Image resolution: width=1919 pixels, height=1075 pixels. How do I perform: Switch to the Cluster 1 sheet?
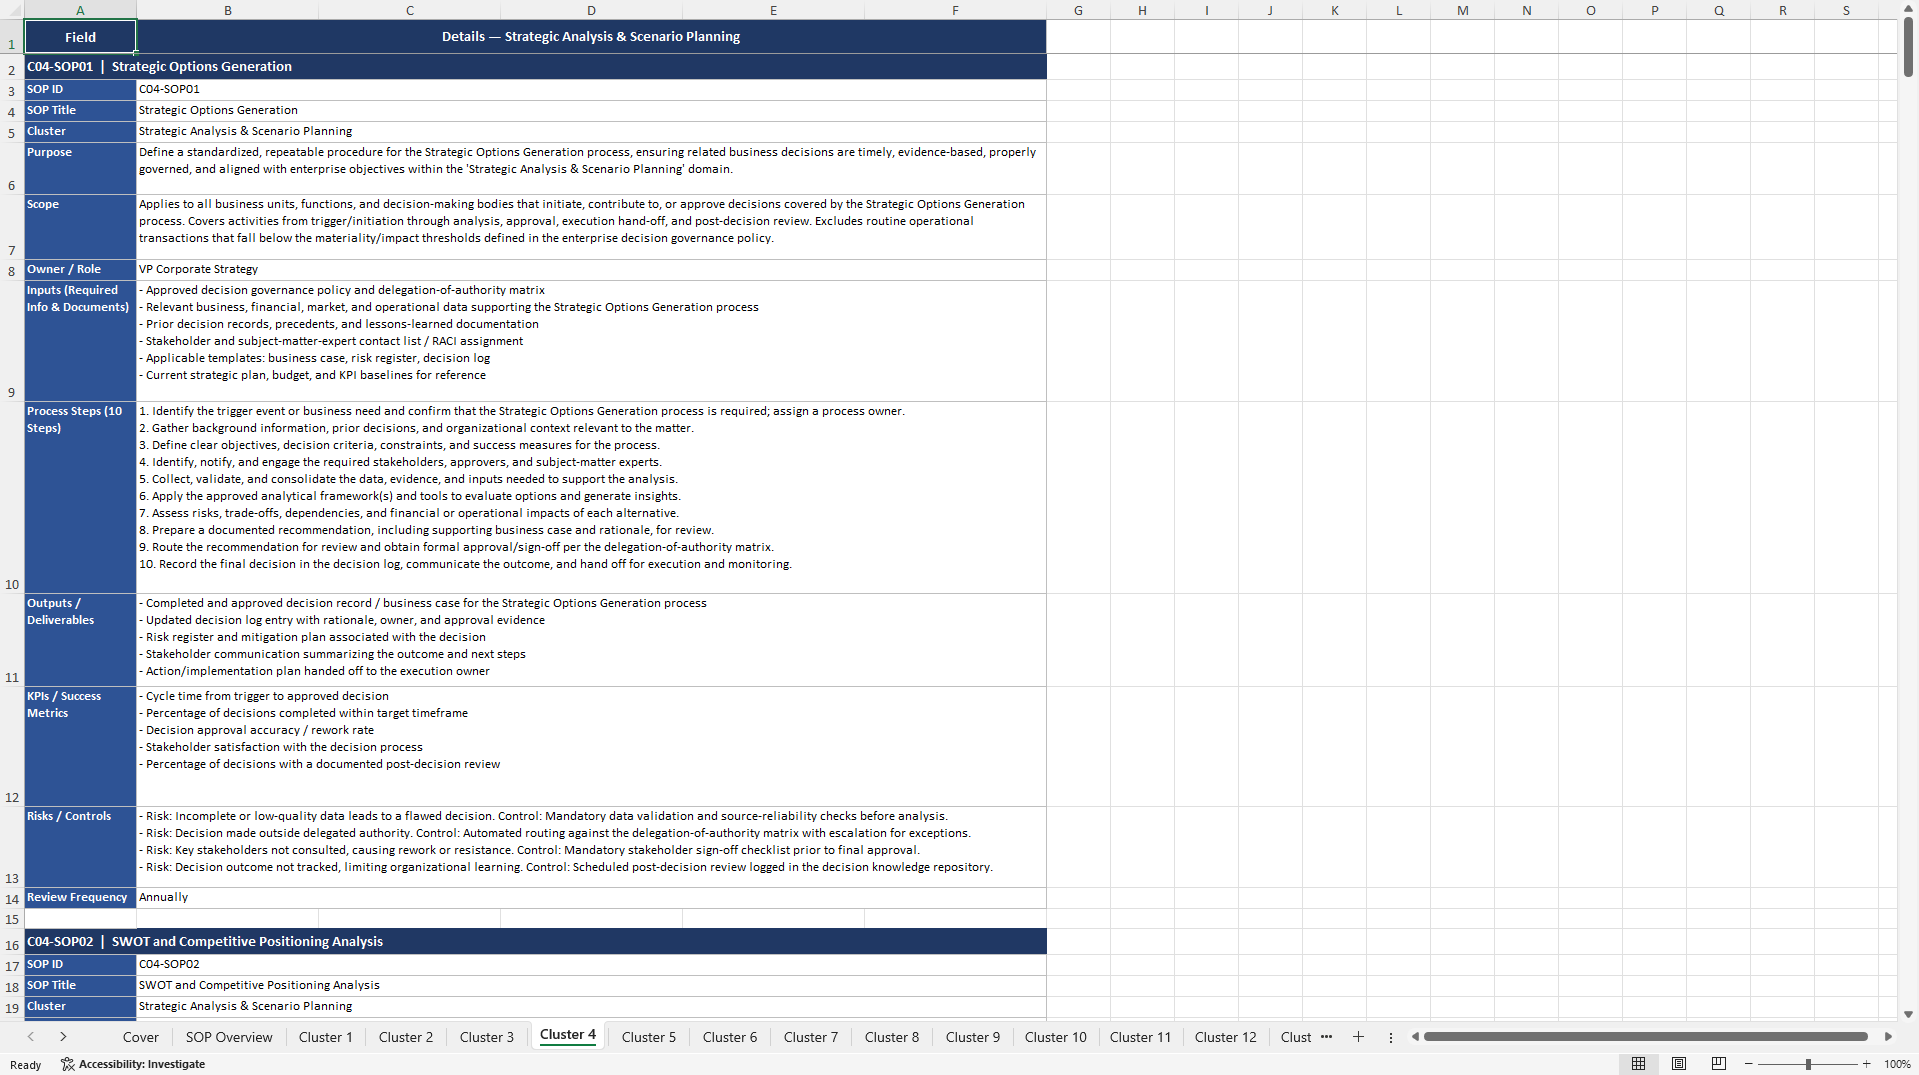(x=325, y=1037)
